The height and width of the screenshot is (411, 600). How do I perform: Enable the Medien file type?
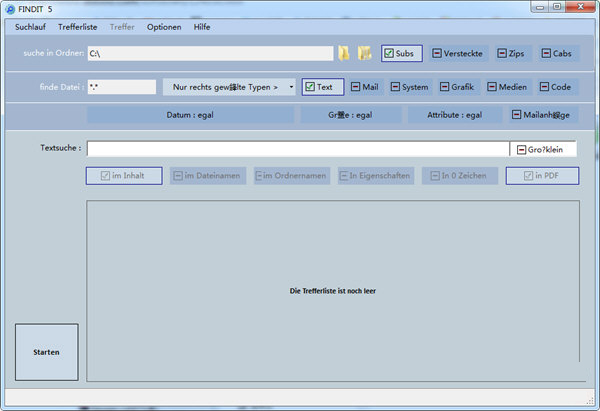point(508,87)
